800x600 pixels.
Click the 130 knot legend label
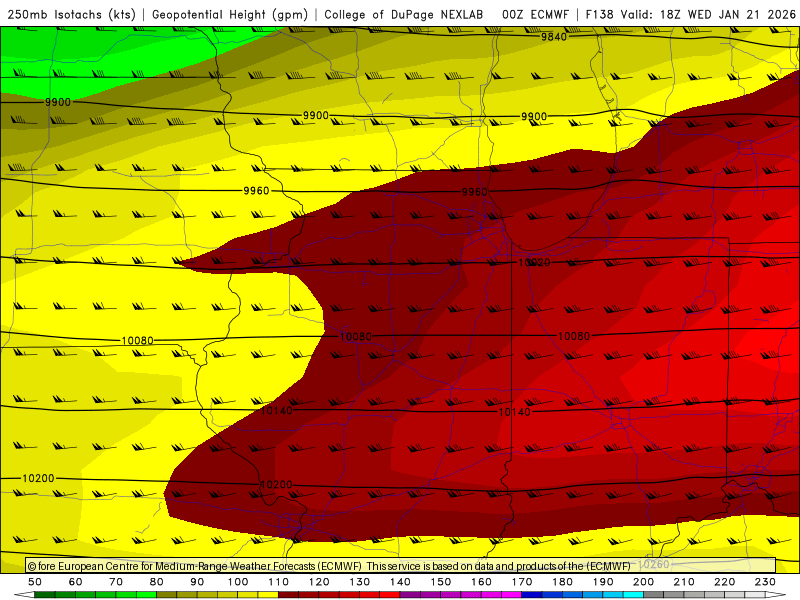pos(360,582)
